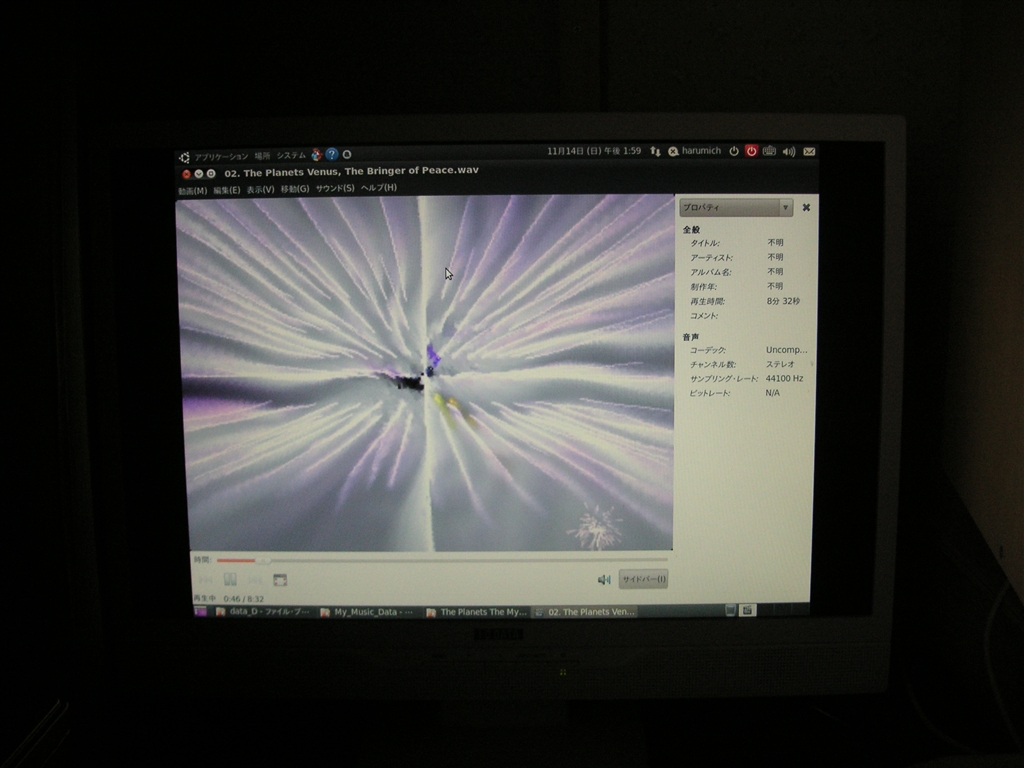Screen dimensions: 1024x768
Task: Open the 動画(M) menu
Action: (x=192, y=191)
